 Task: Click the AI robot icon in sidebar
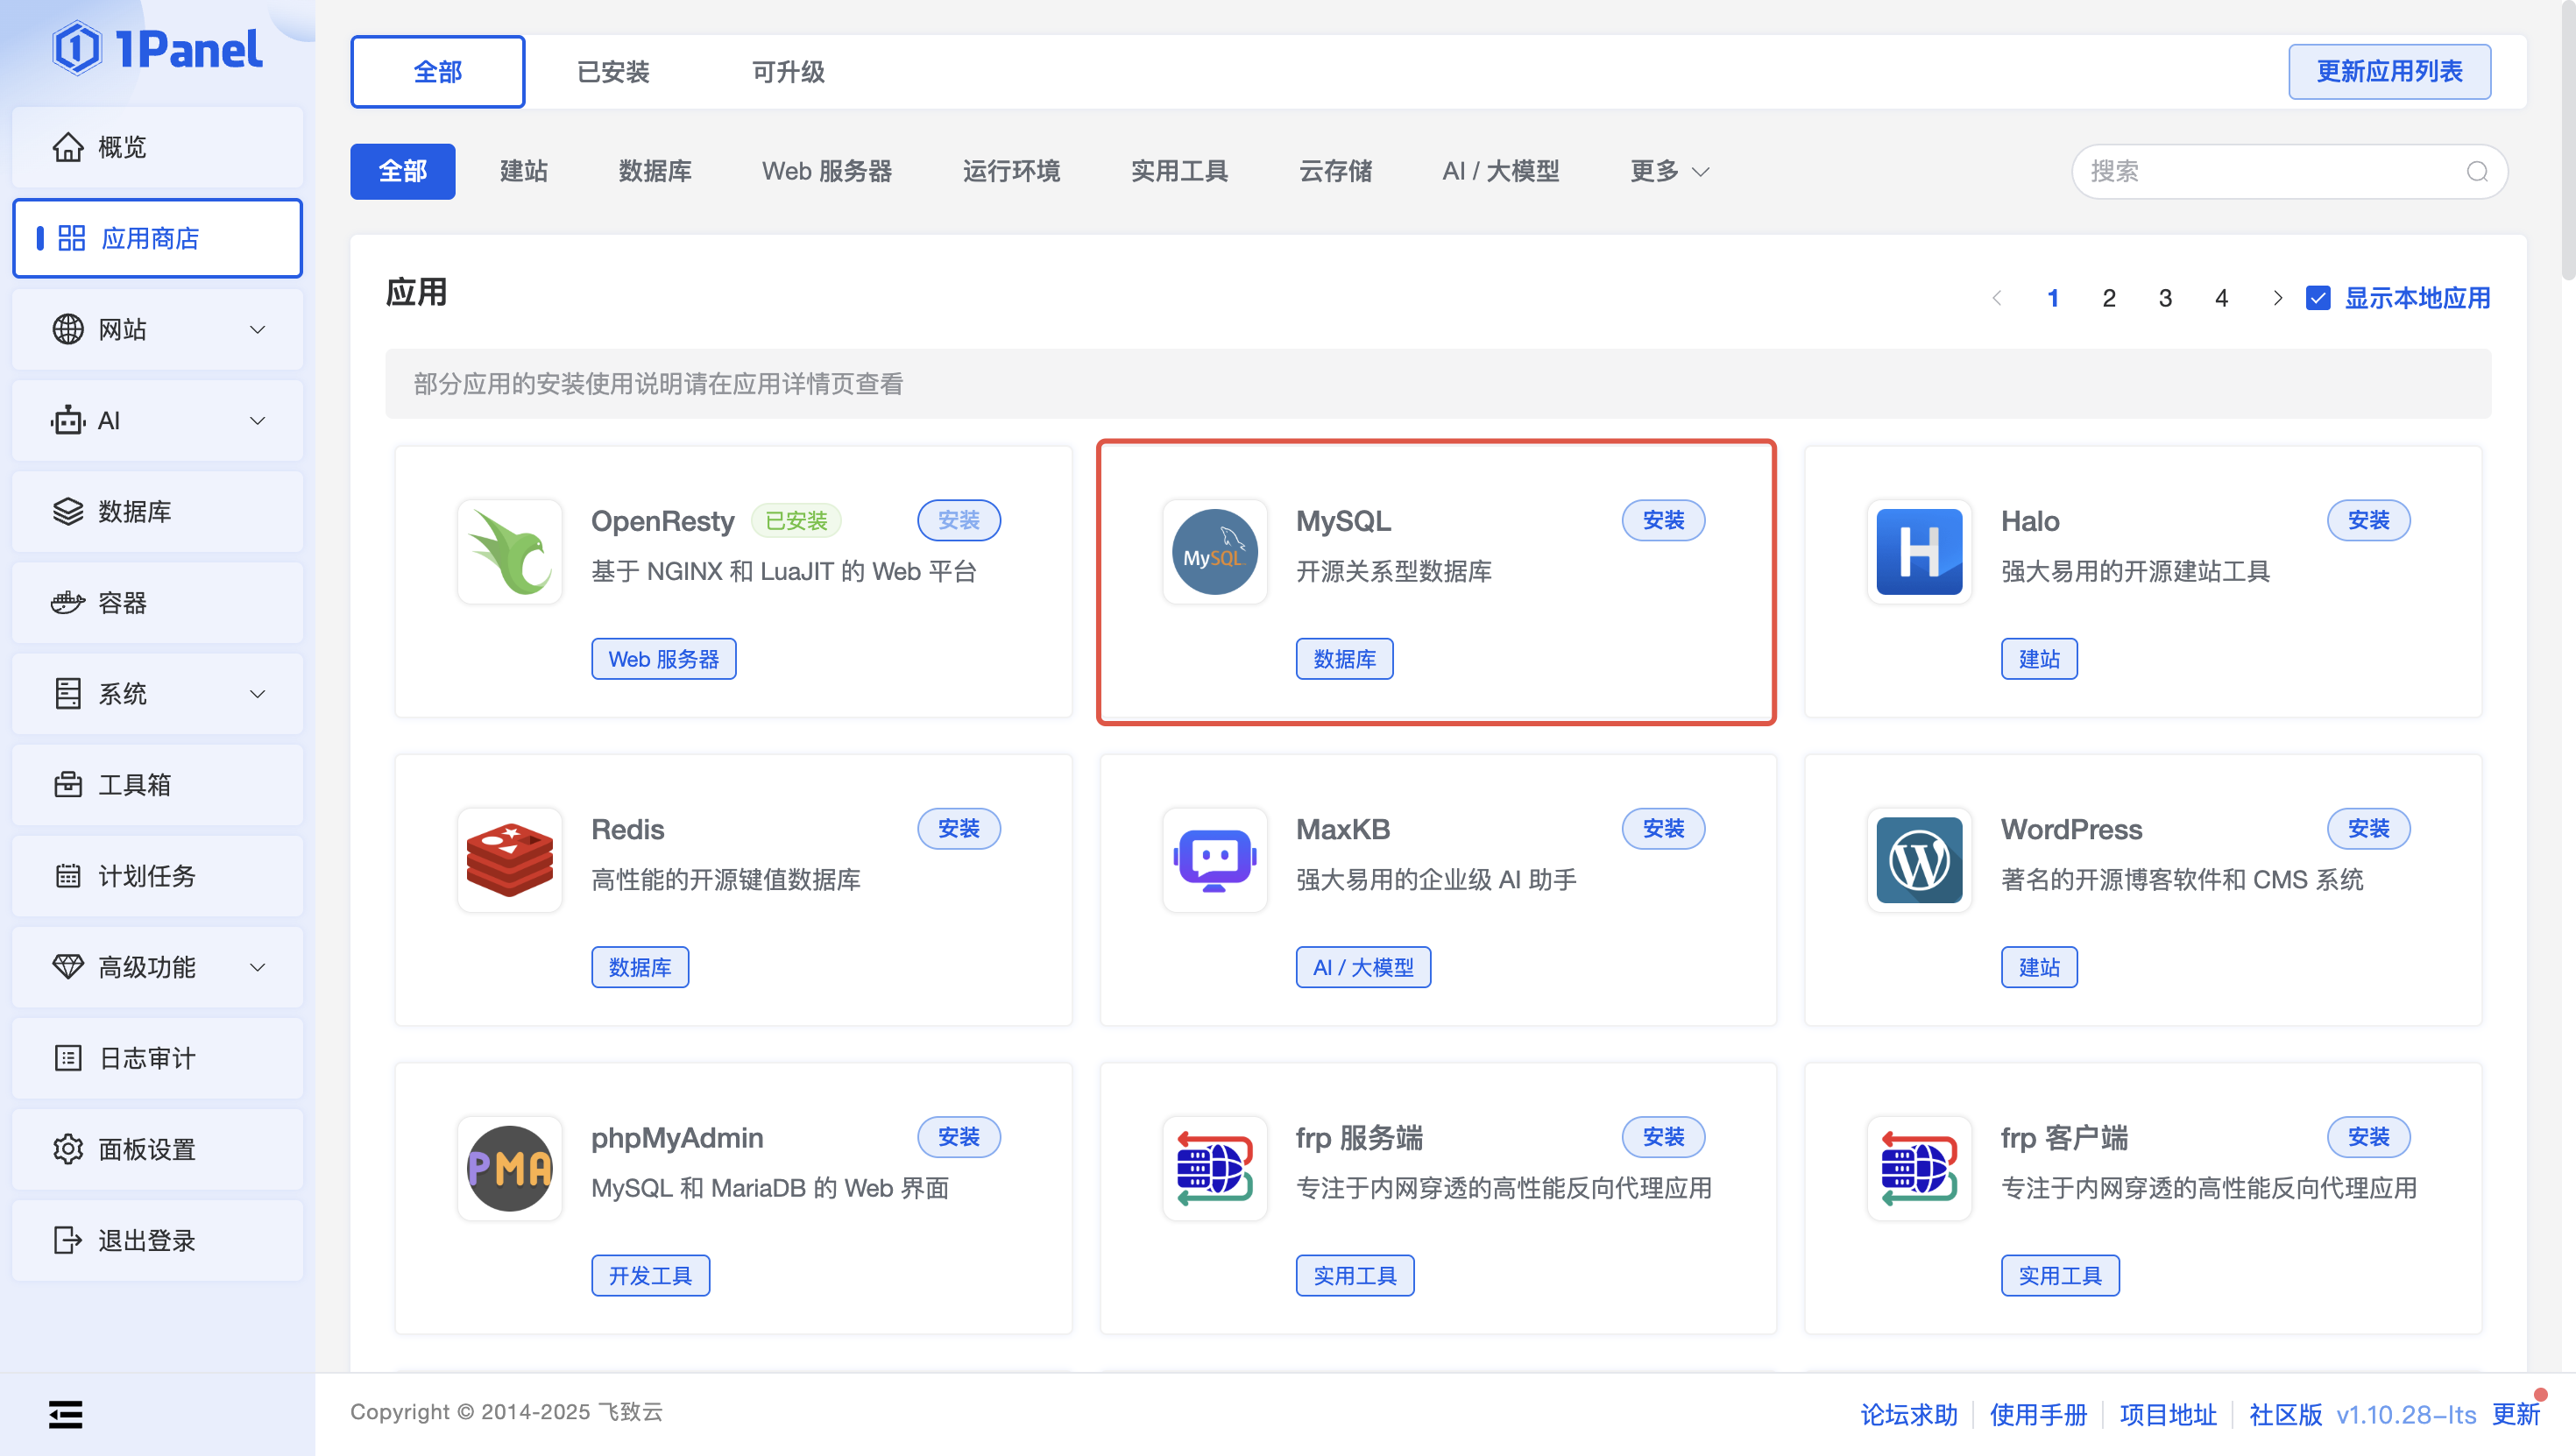(x=68, y=420)
